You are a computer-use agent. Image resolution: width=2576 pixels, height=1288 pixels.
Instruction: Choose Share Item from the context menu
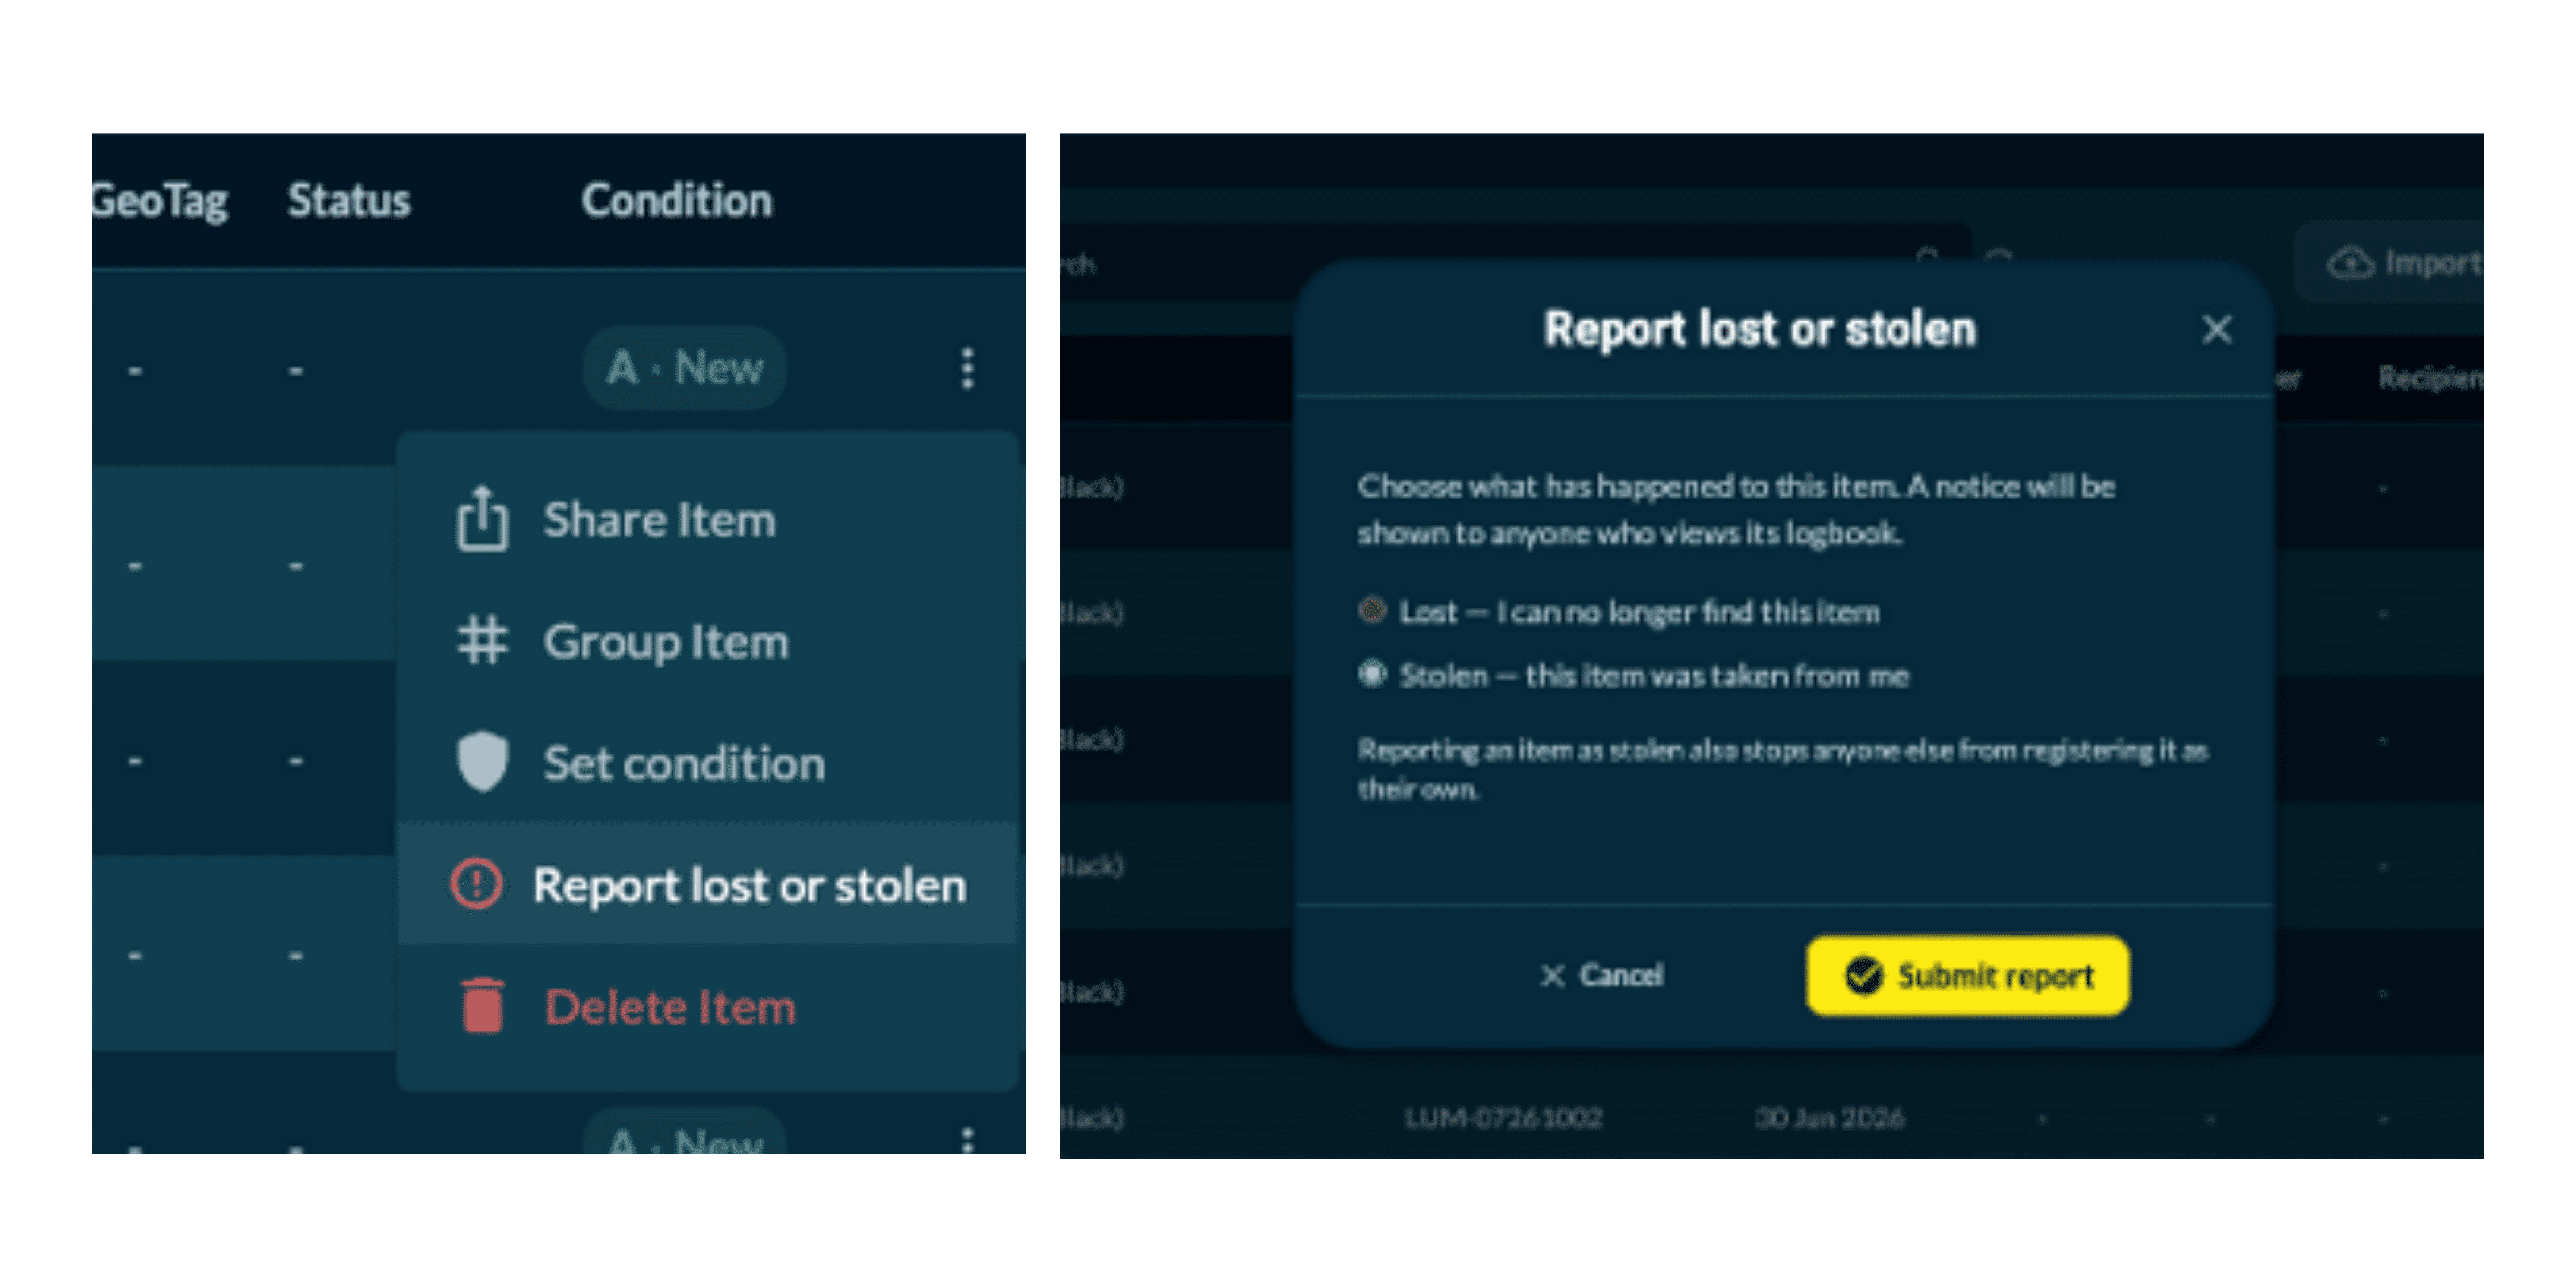pos(708,519)
